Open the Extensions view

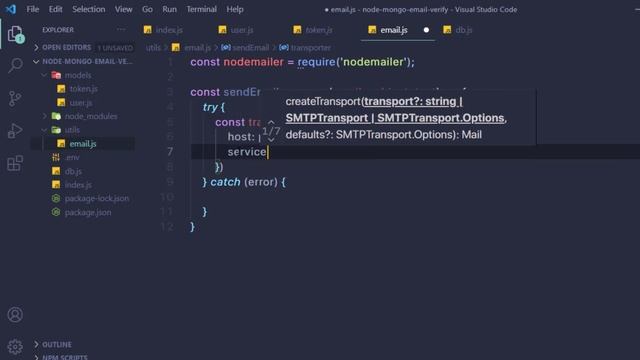pos(15,163)
